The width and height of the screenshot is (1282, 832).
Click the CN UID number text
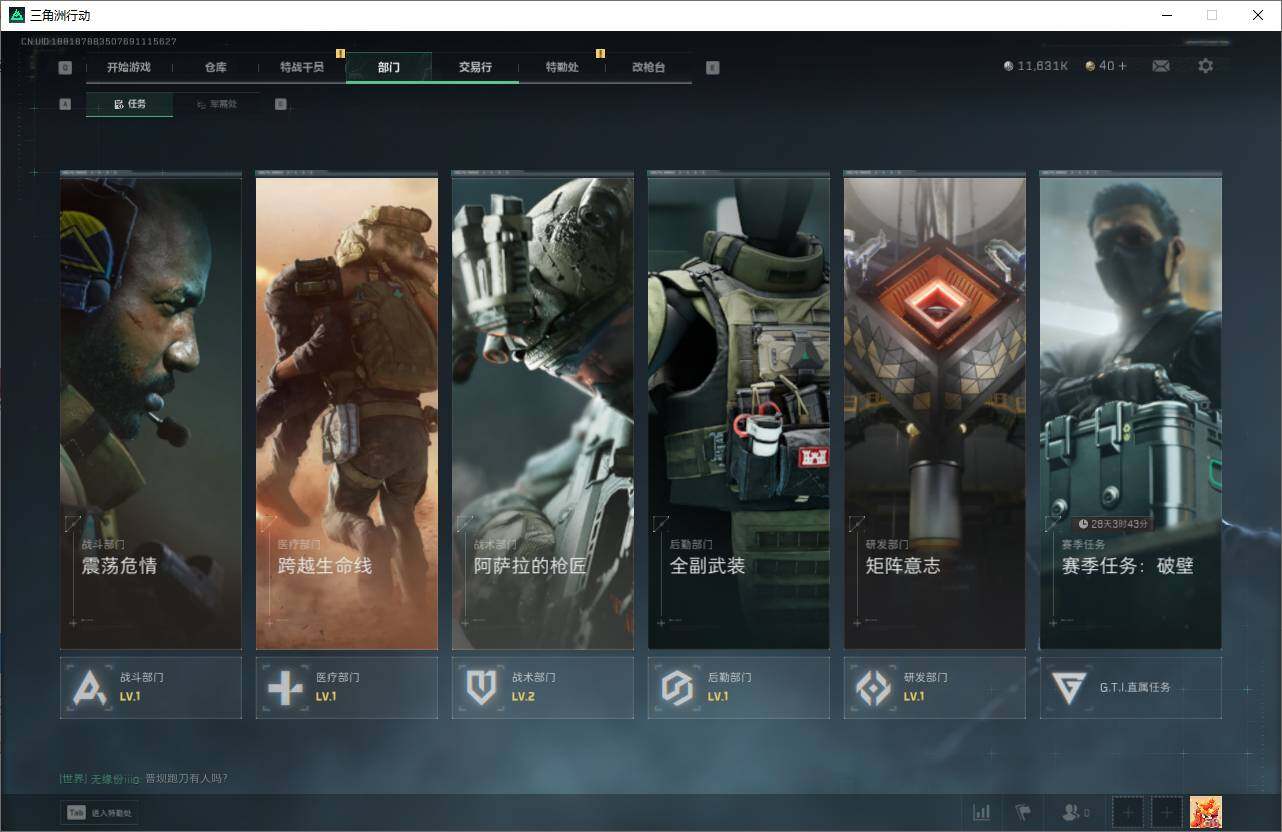99,42
